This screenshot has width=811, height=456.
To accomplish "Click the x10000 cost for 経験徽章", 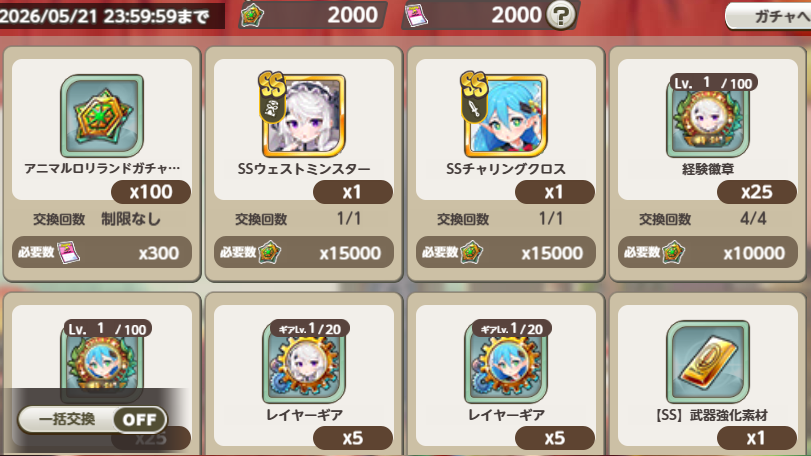I will (x=708, y=252).
